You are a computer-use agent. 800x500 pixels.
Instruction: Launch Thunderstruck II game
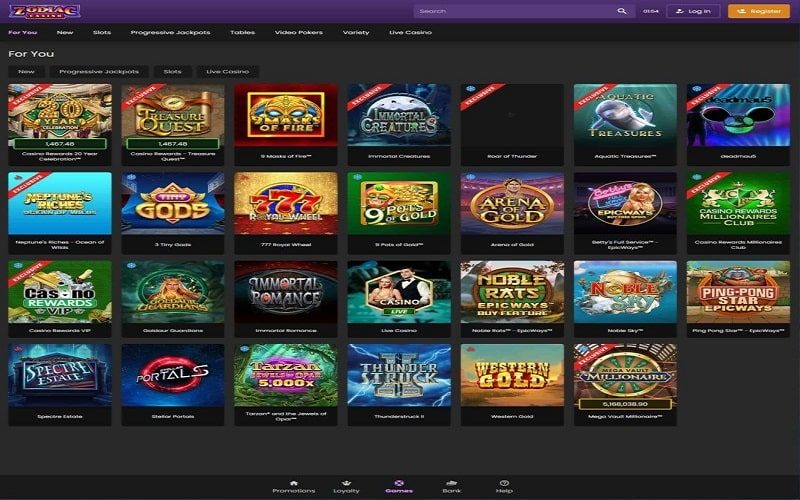(x=399, y=385)
